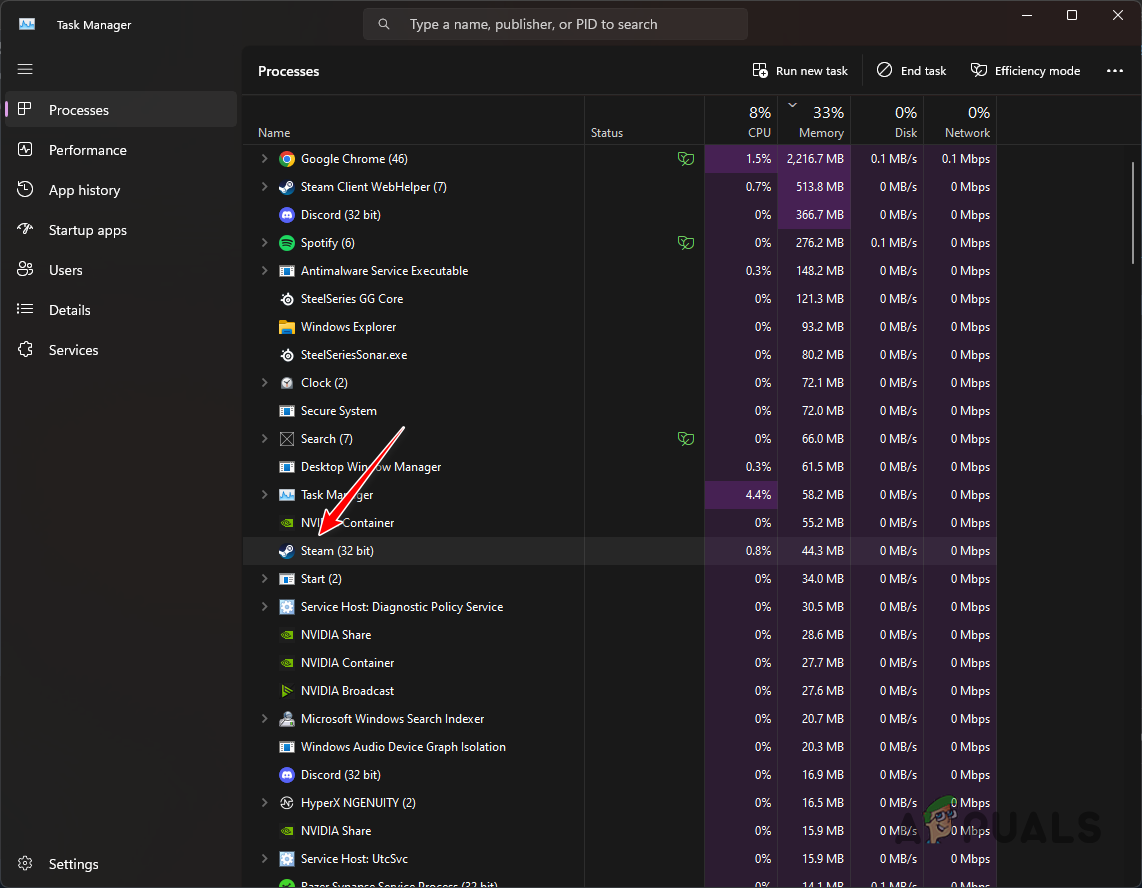The height and width of the screenshot is (888, 1142).
Task: Open the Users section
Action: tap(65, 270)
